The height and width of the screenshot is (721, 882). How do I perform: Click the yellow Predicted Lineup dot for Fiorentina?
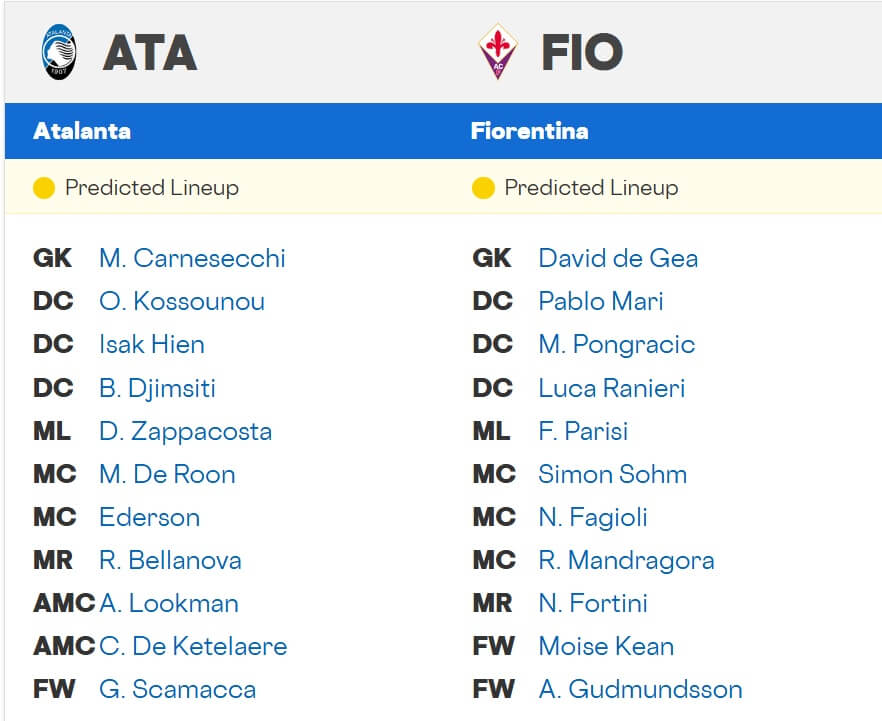482,187
